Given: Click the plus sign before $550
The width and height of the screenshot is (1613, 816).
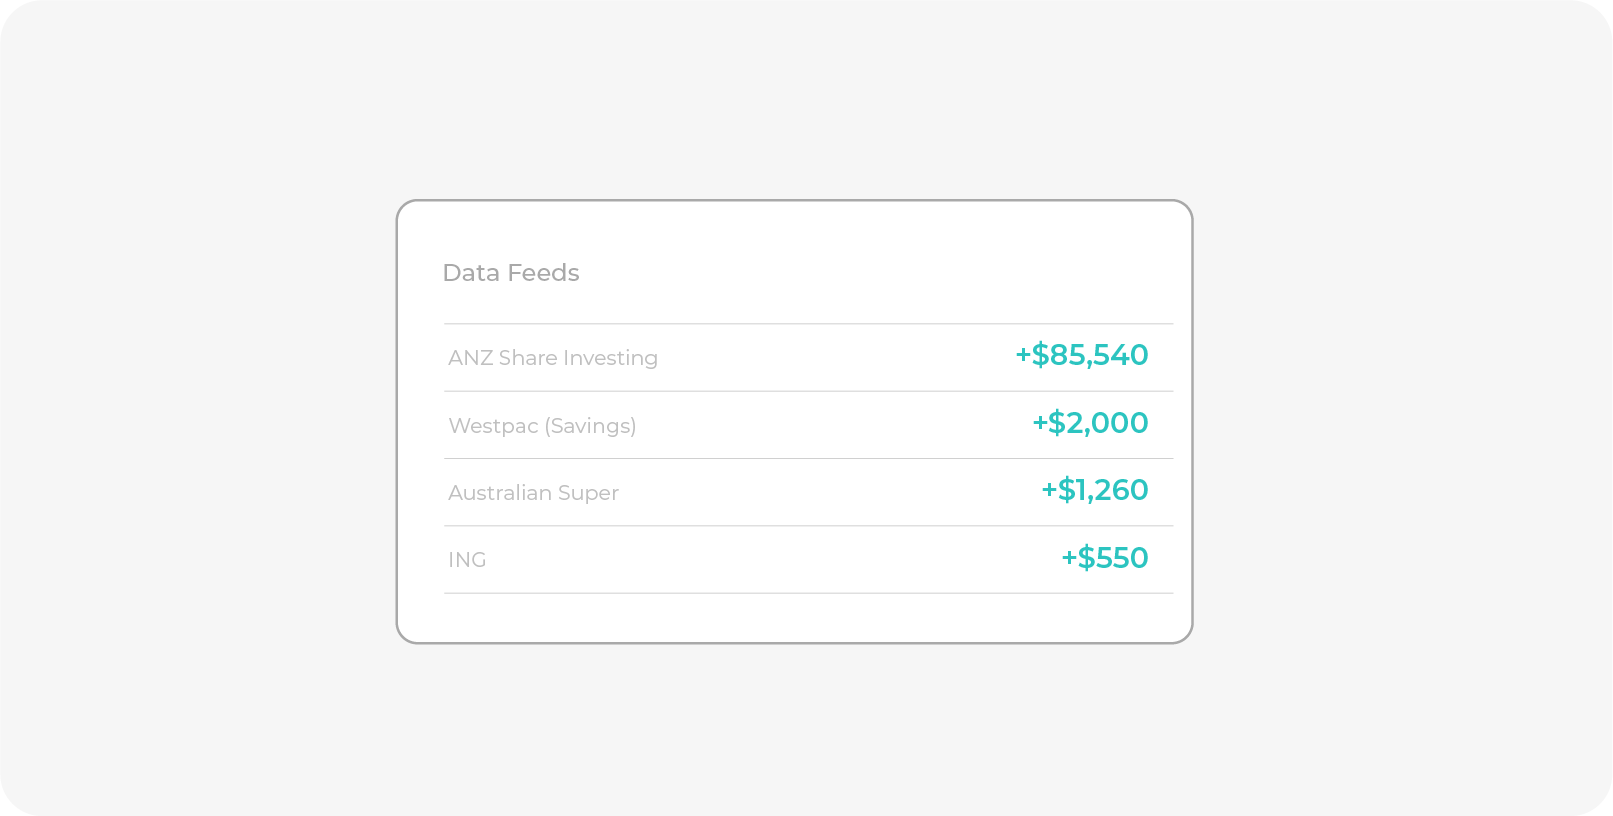Looking at the screenshot, I should (x=1069, y=558).
